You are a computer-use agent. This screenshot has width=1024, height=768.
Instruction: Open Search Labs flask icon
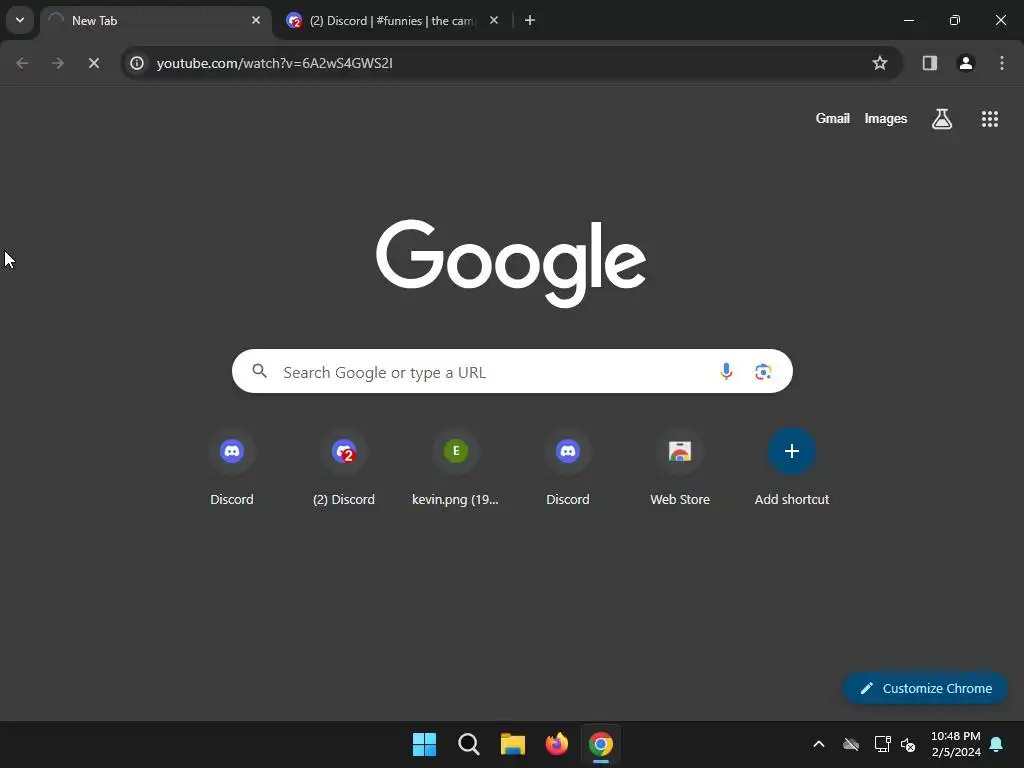(x=941, y=119)
